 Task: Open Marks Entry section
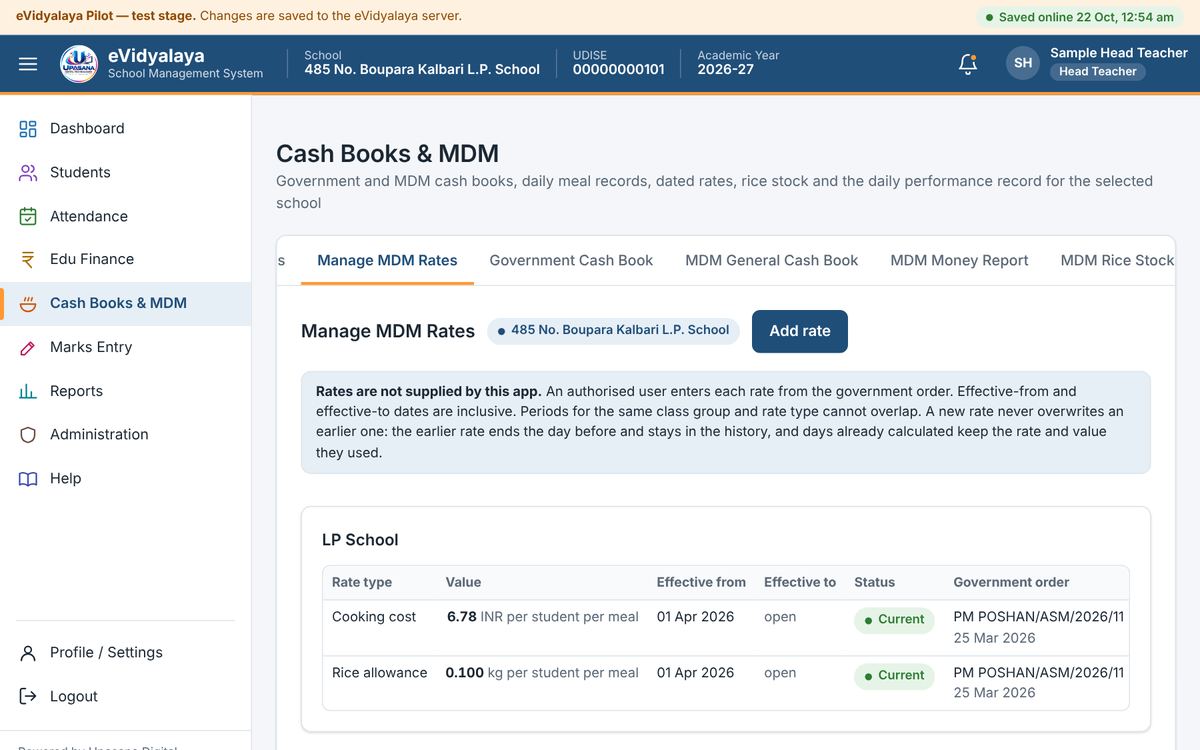click(125, 347)
